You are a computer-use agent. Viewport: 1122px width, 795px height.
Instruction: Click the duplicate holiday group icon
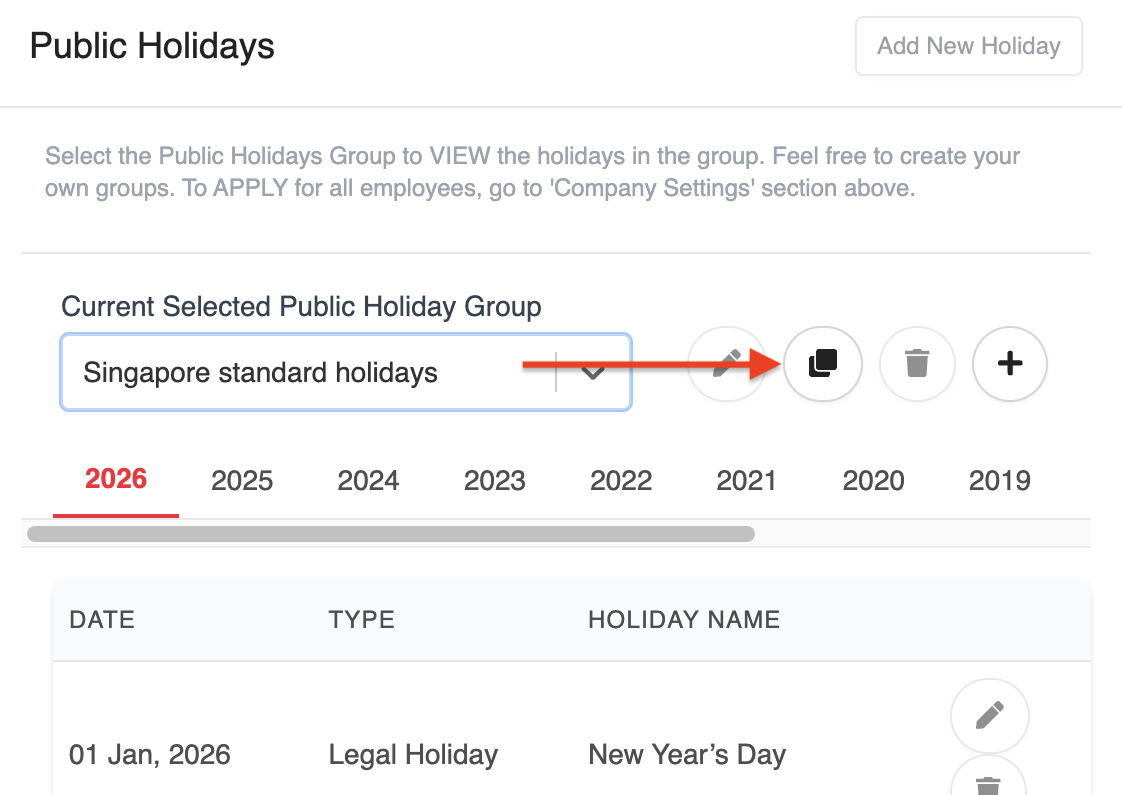coord(822,363)
